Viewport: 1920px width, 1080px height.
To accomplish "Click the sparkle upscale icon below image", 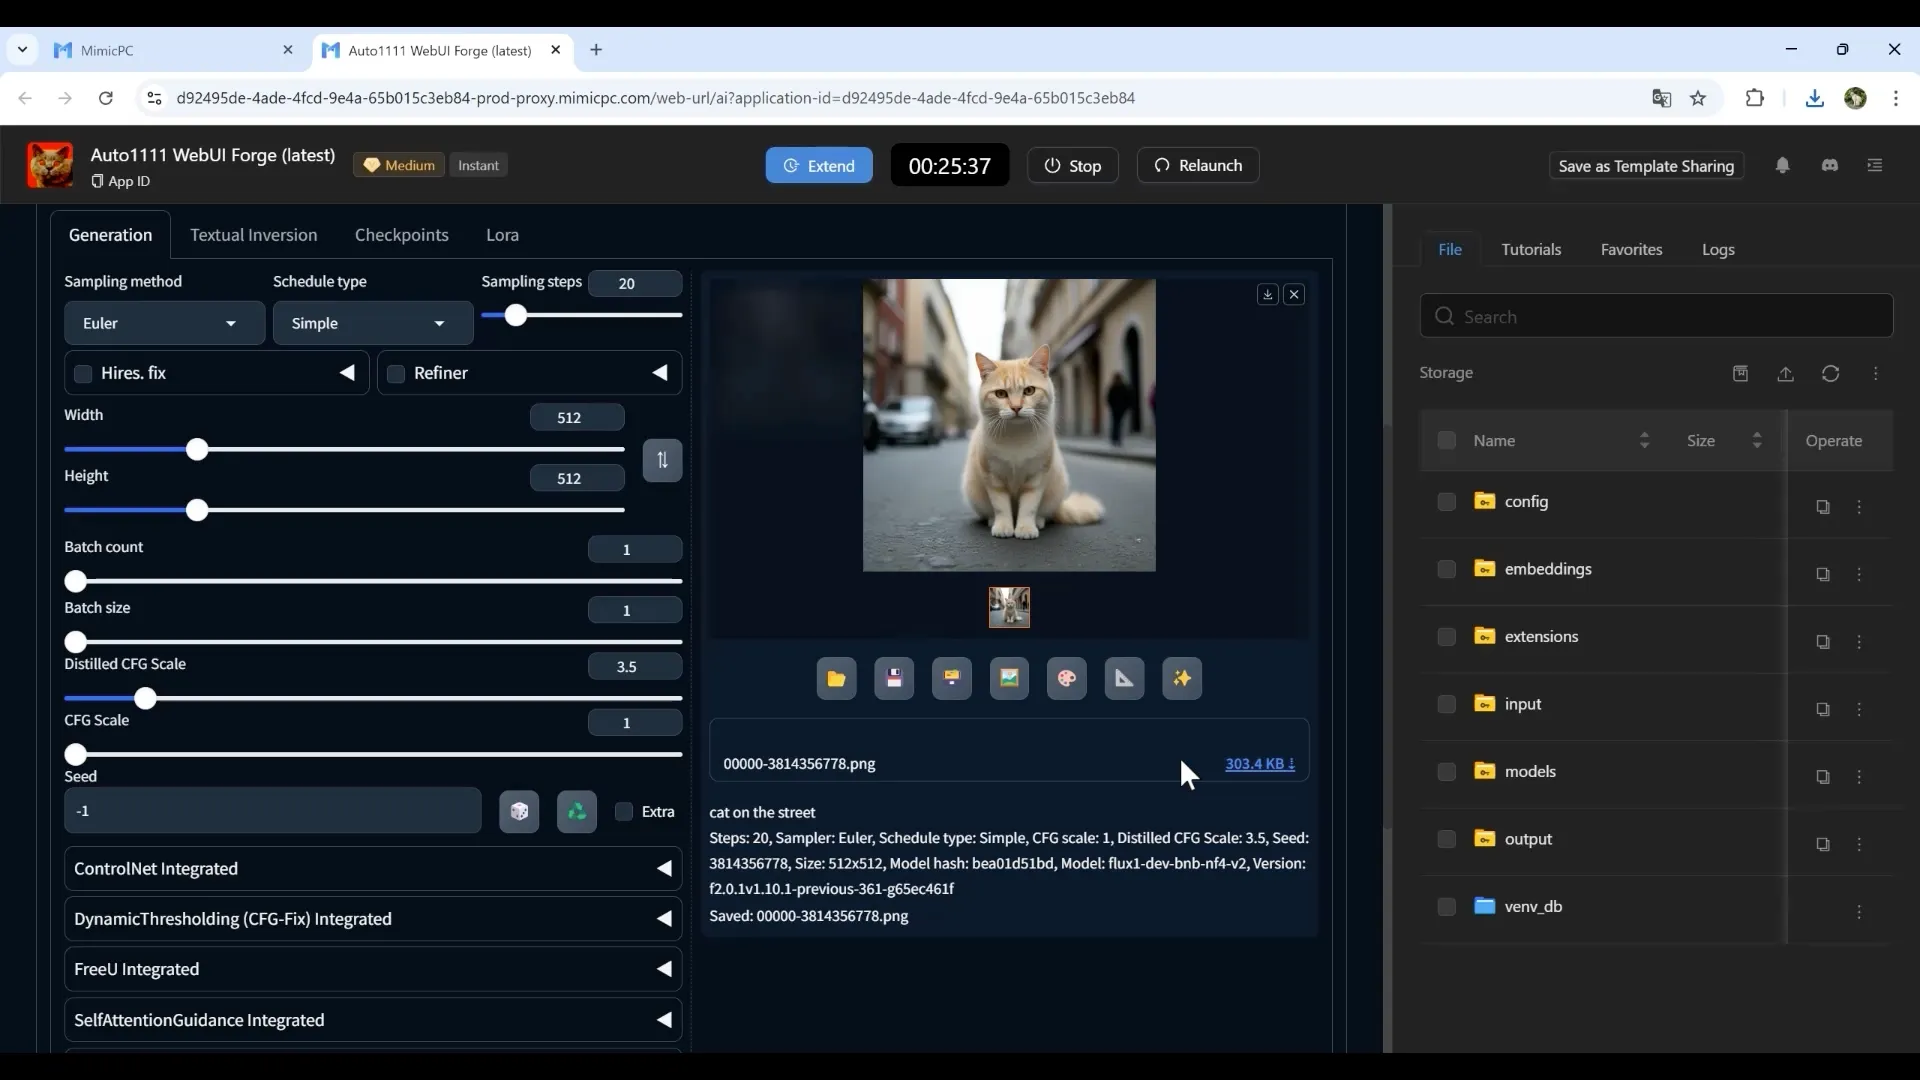I will (x=1182, y=679).
